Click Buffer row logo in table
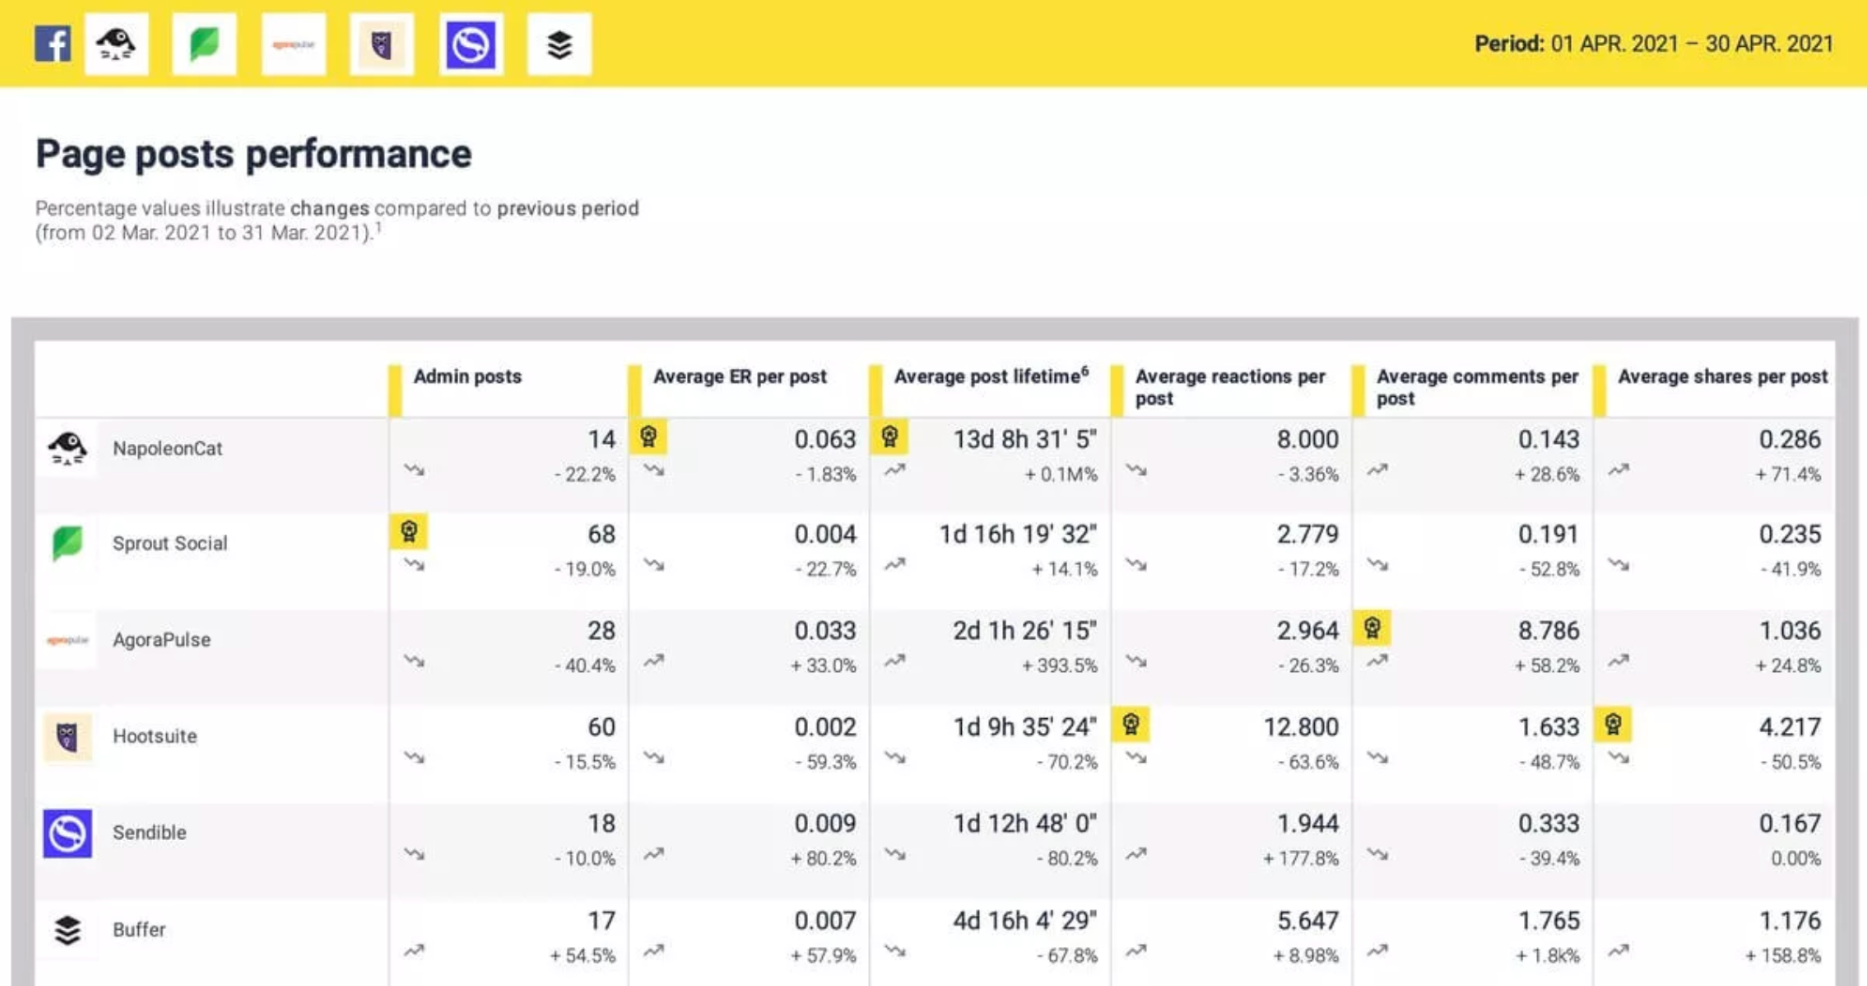Image resolution: width=1867 pixels, height=986 pixels. point(68,930)
